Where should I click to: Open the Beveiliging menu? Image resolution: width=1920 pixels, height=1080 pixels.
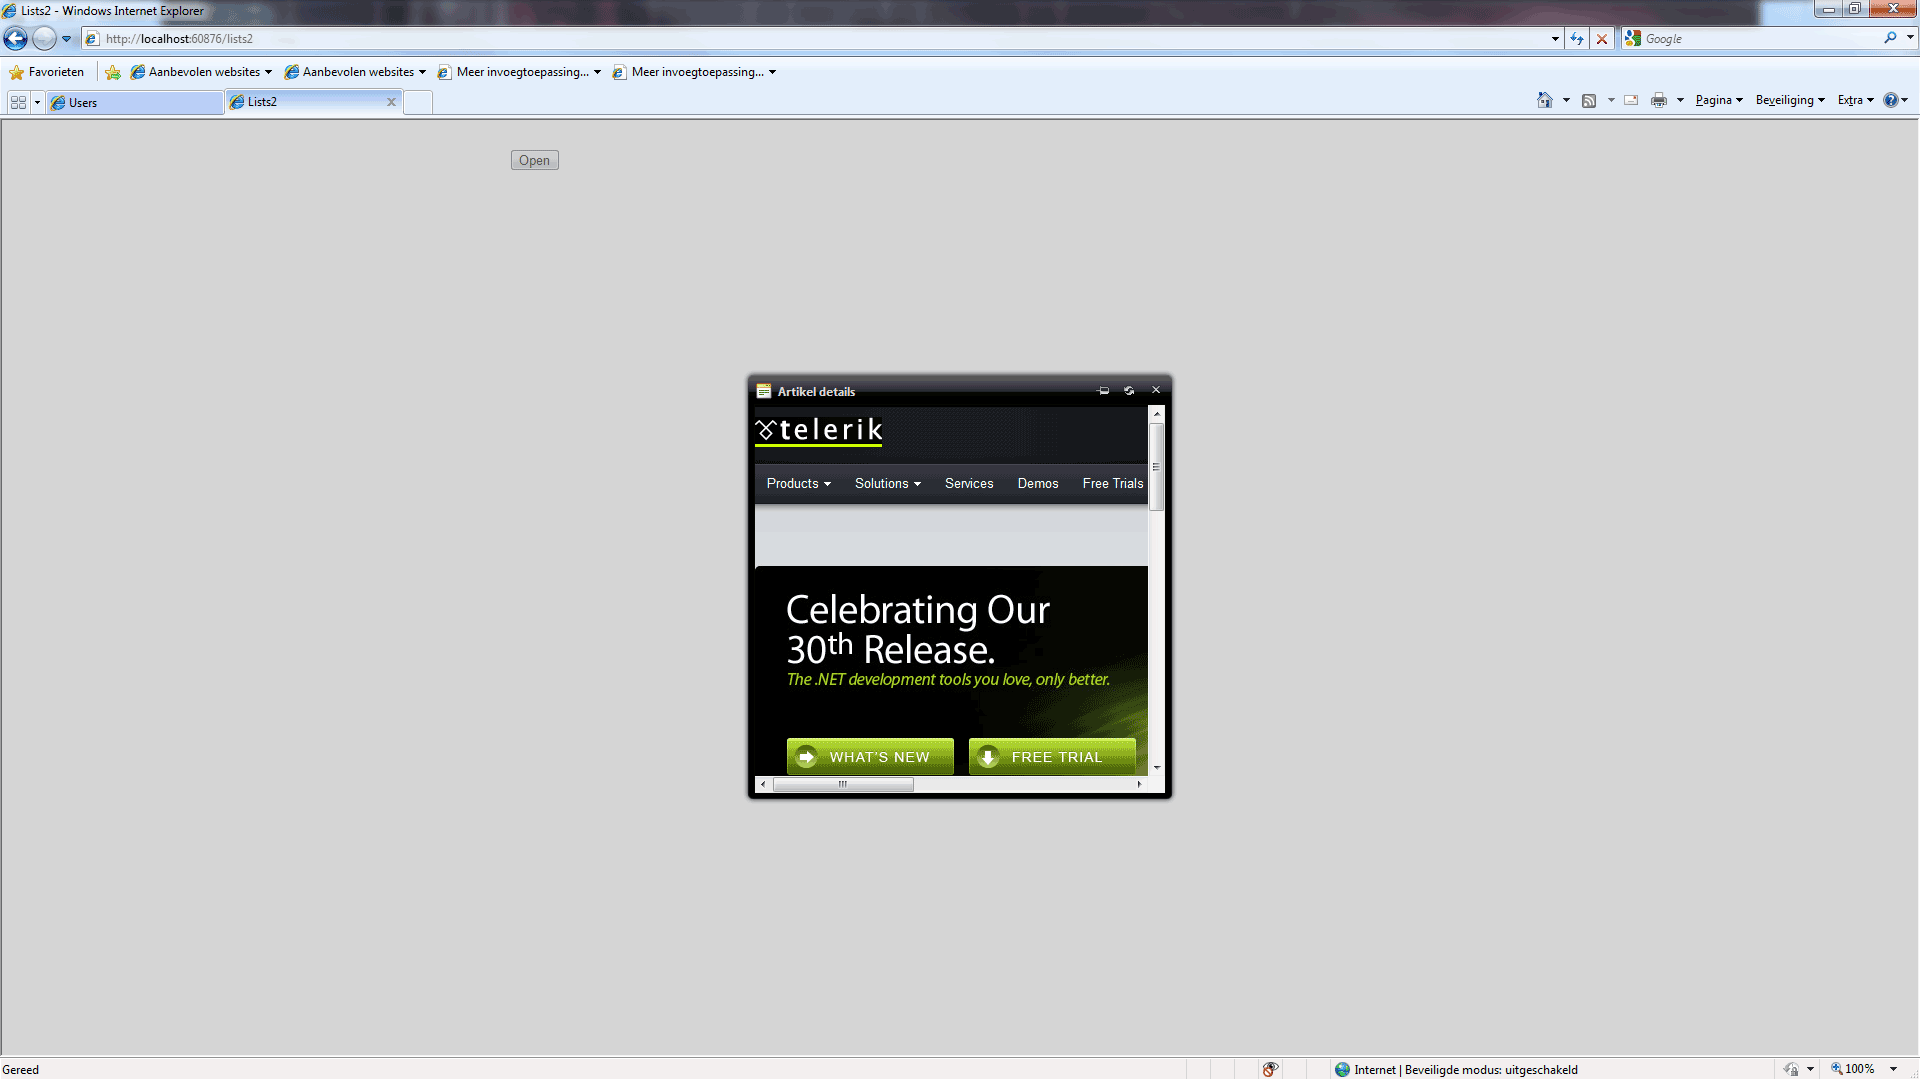coord(1790,100)
